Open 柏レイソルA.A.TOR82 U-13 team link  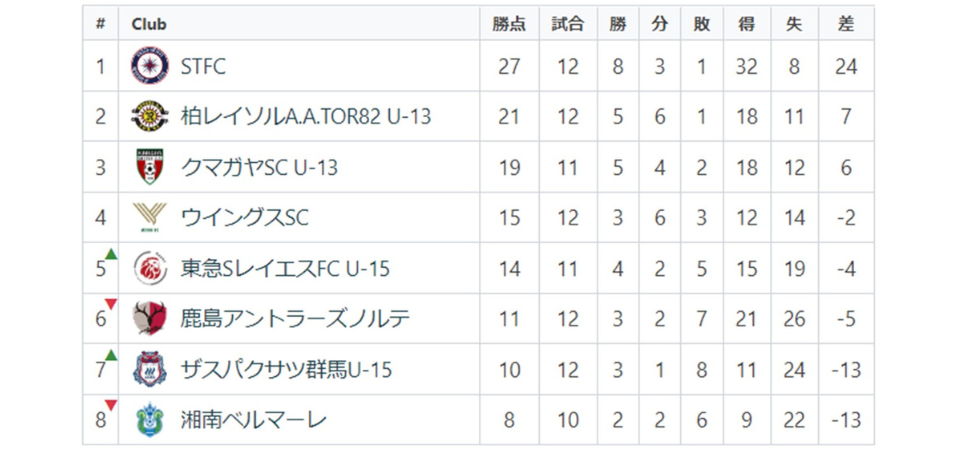tap(306, 117)
